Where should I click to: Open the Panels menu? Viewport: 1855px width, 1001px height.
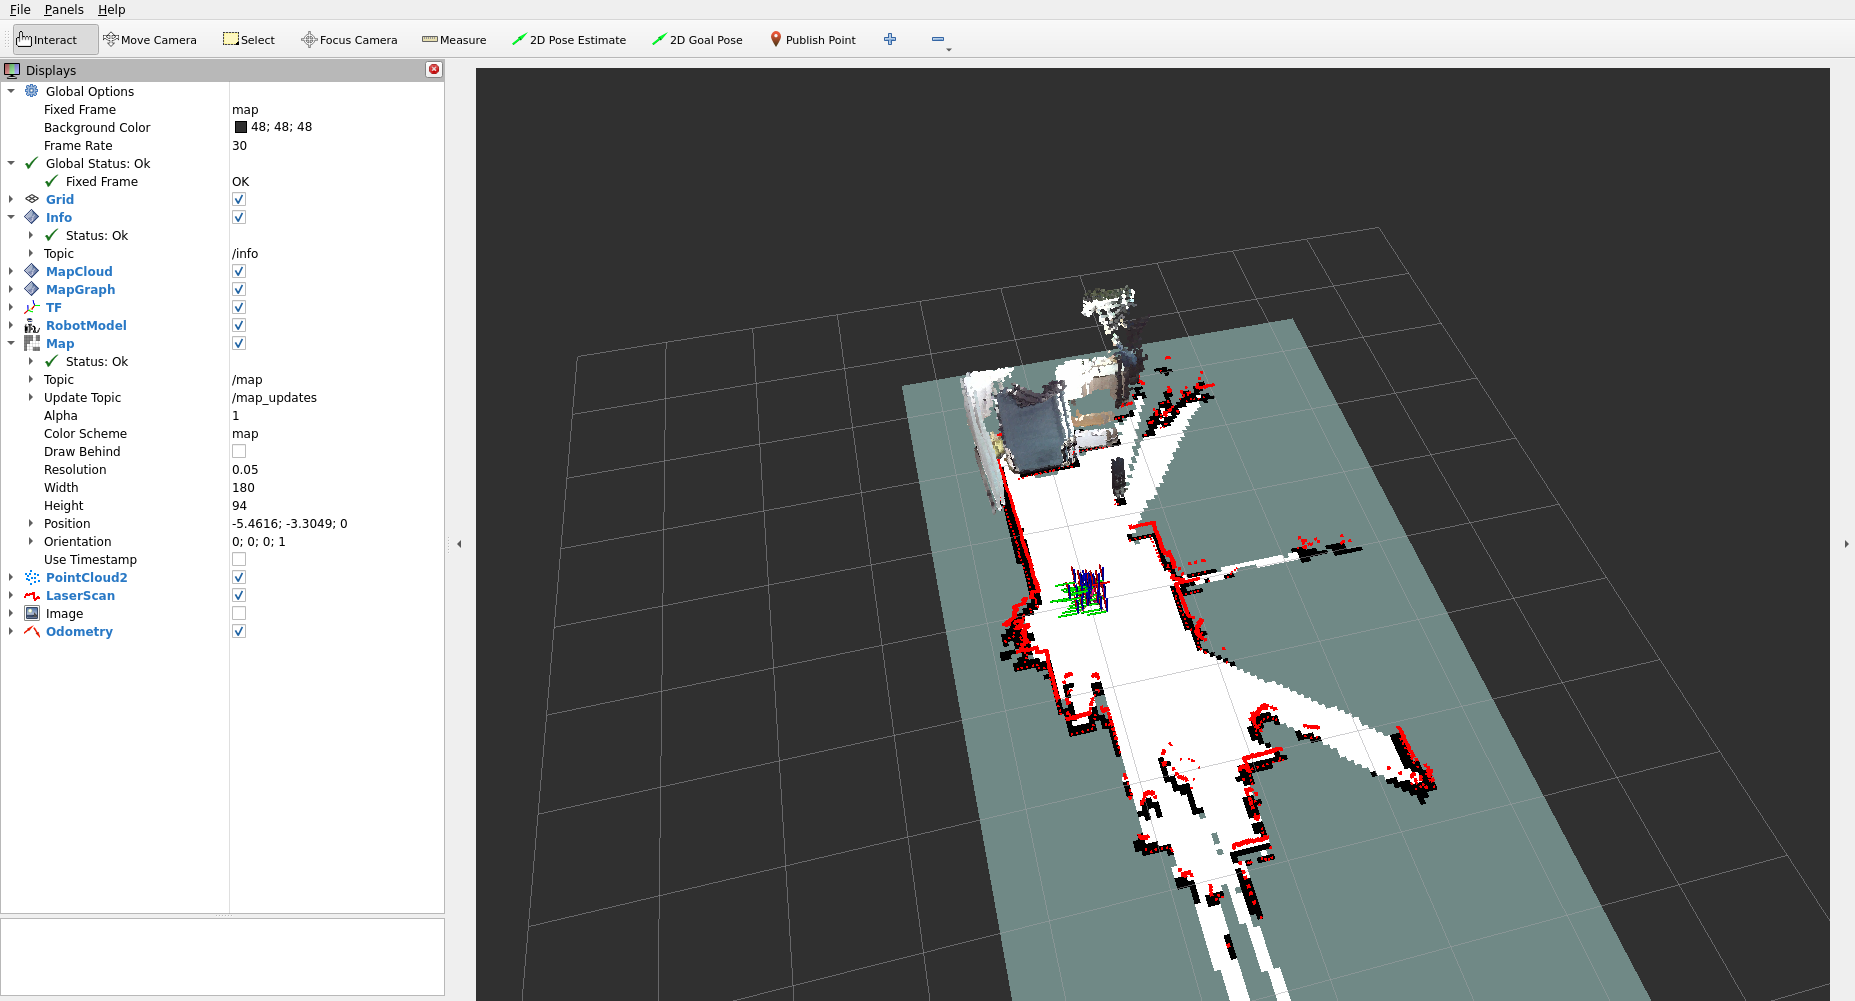click(64, 9)
